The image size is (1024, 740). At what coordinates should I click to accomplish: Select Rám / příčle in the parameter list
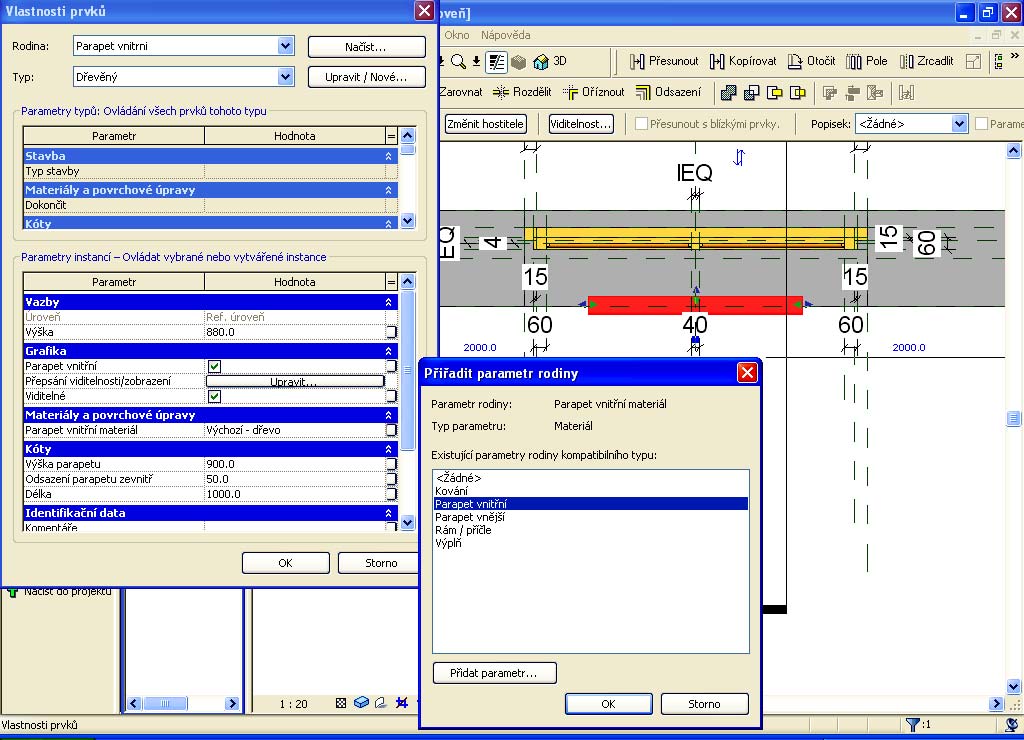pyautogui.click(x=590, y=530)
